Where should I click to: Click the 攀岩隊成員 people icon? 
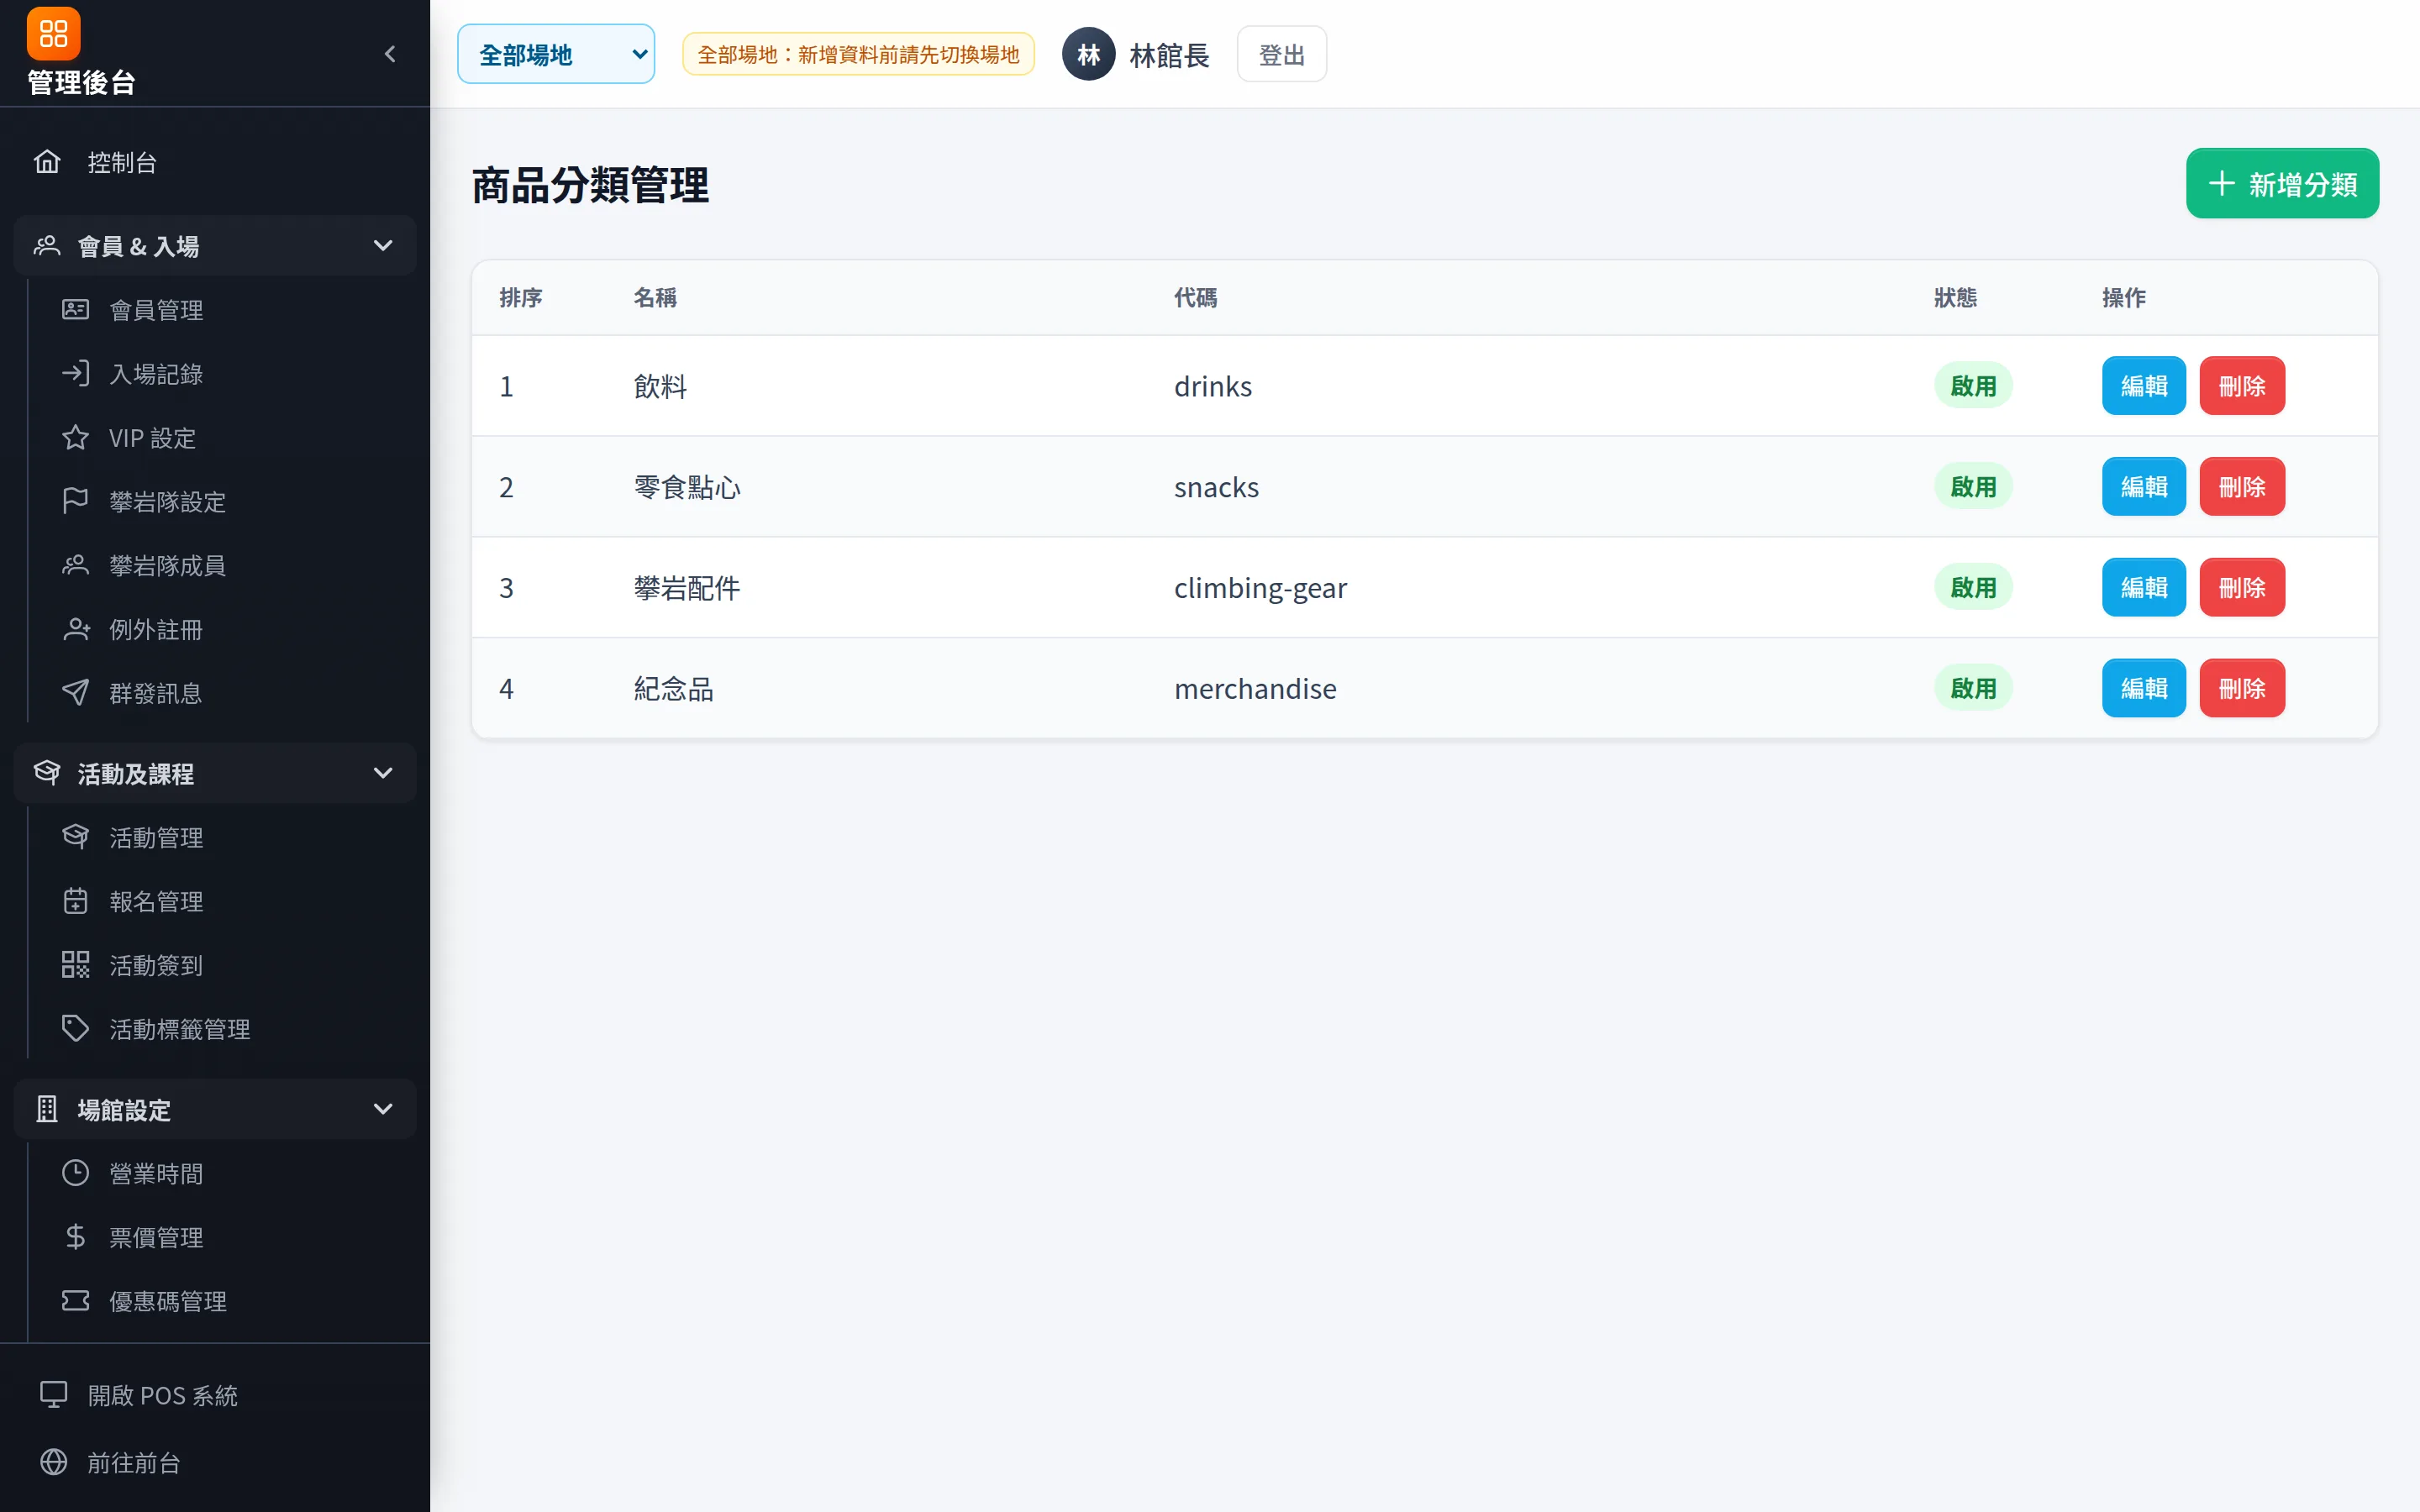click(x=75, y=565)
